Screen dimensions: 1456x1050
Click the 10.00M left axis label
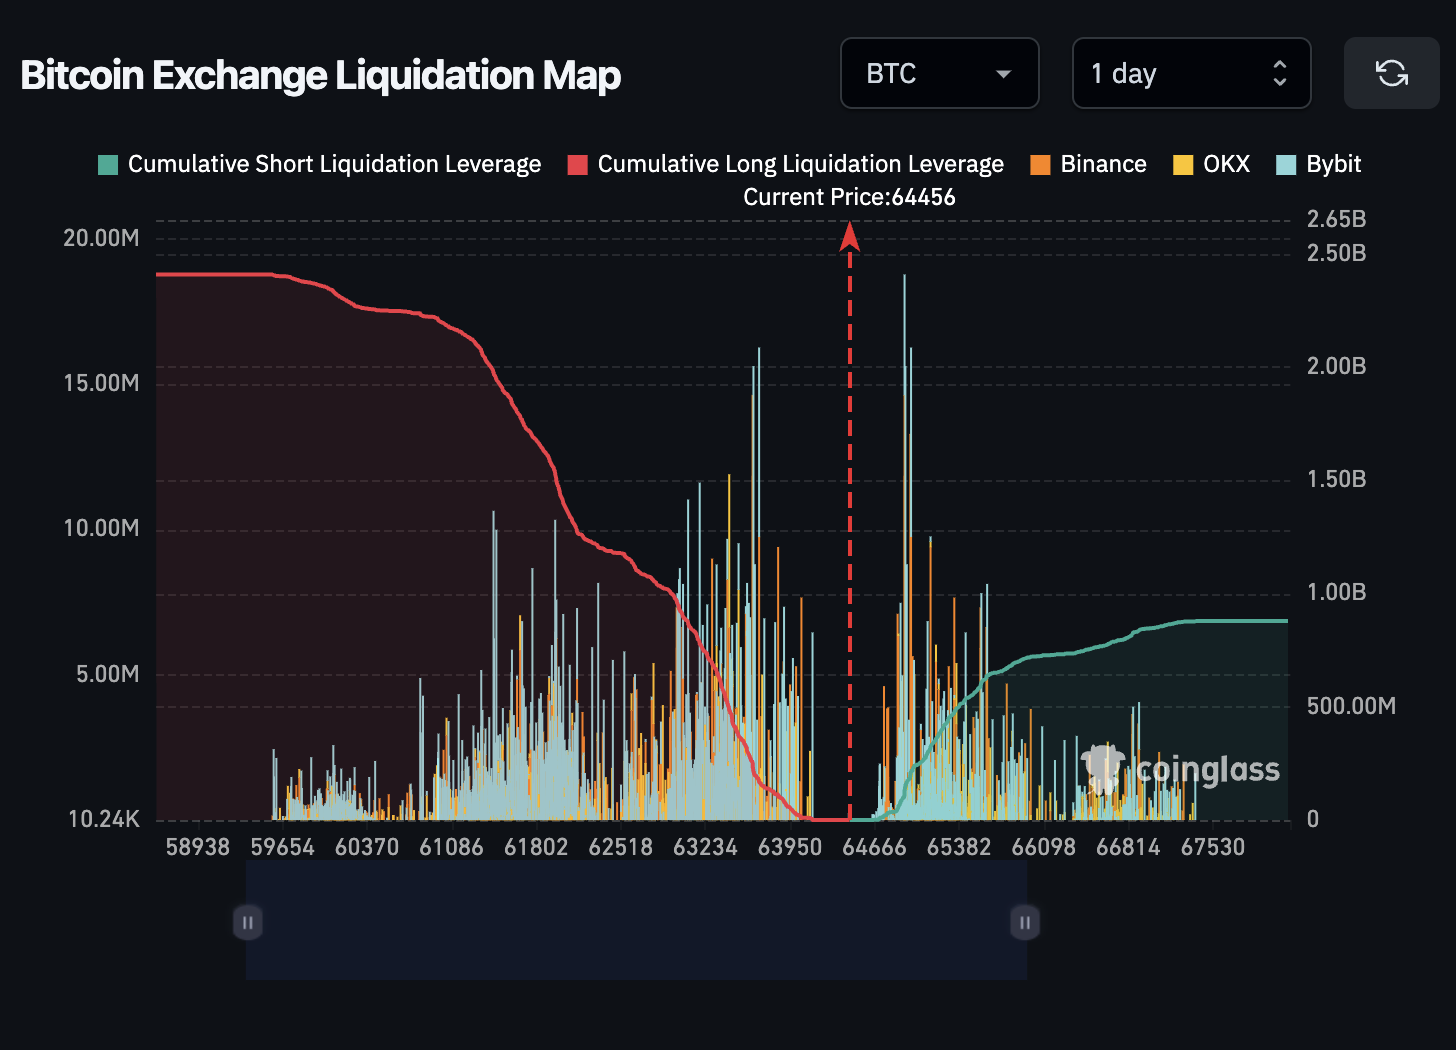click(101, 528)
